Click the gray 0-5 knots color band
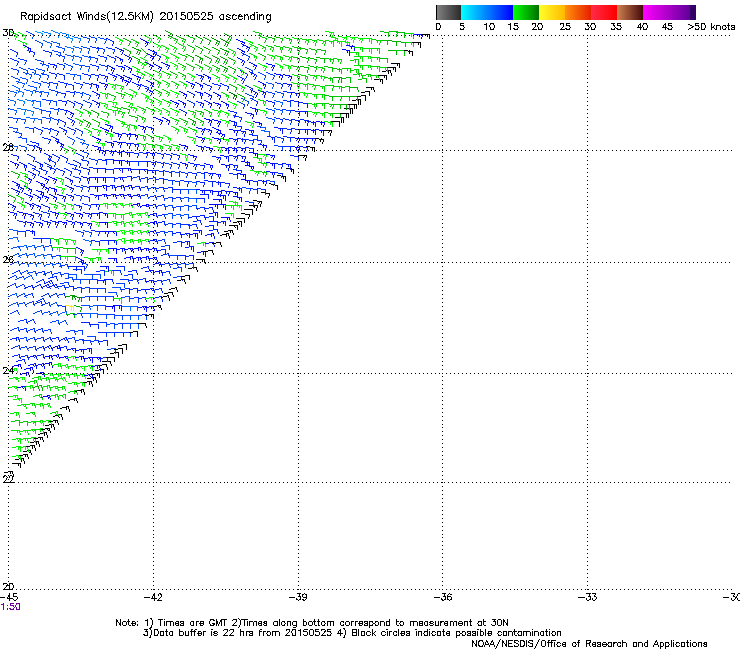Screen dimensions: 740x650 pos(448,12)
